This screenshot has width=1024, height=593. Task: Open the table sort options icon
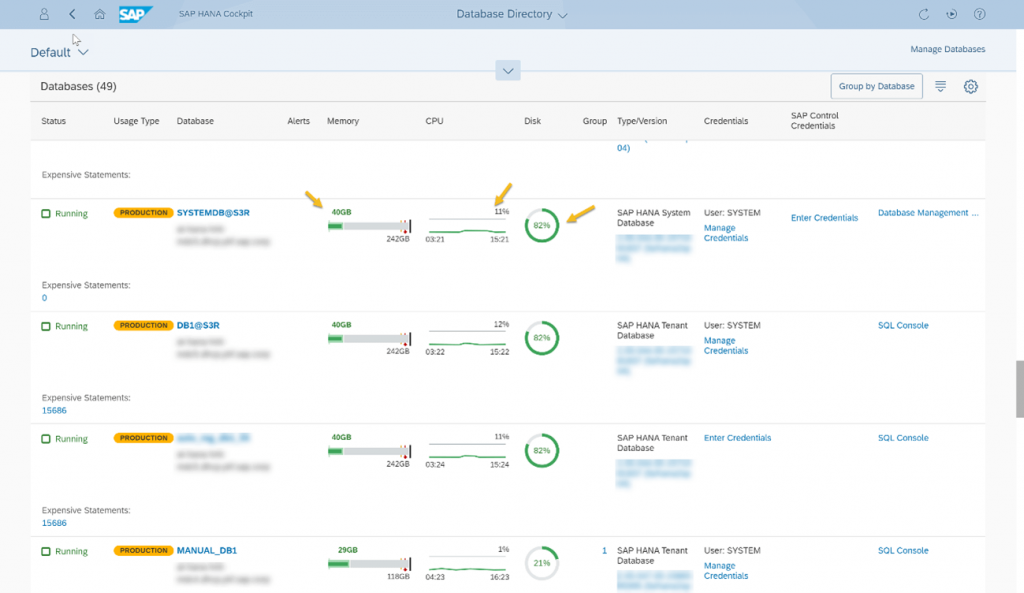(940, 86)
